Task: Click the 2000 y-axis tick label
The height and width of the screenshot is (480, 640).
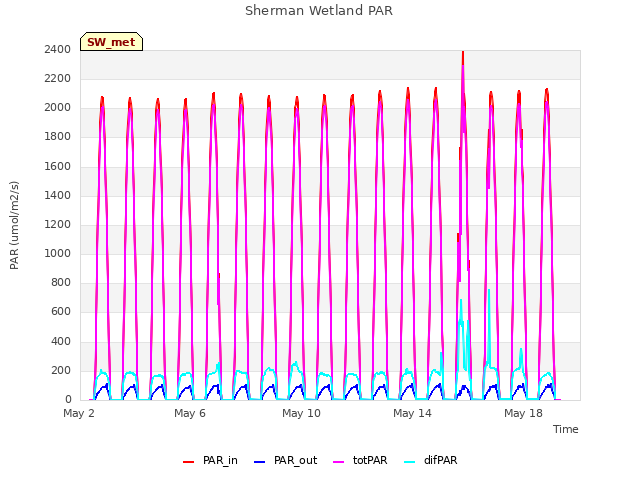Action: 58,107
